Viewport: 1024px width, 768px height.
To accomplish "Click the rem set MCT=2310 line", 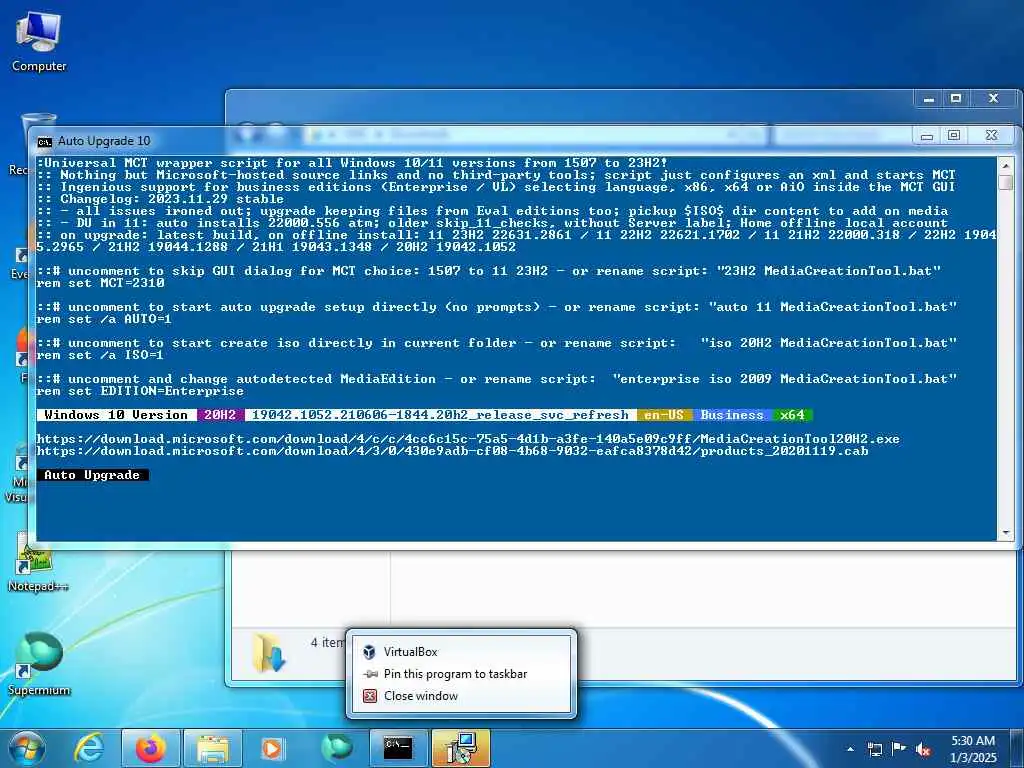I will click(x=101, y=283).
